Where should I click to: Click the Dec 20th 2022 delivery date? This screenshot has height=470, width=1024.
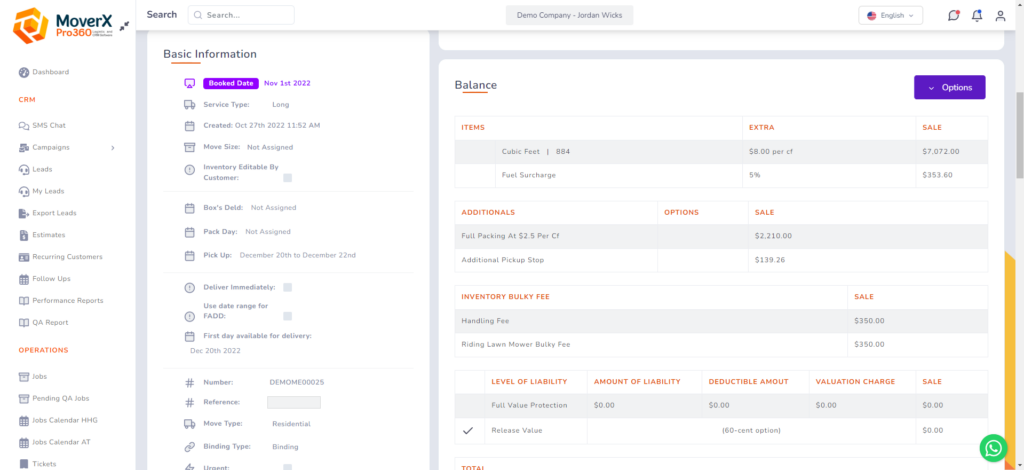(216, 351)
